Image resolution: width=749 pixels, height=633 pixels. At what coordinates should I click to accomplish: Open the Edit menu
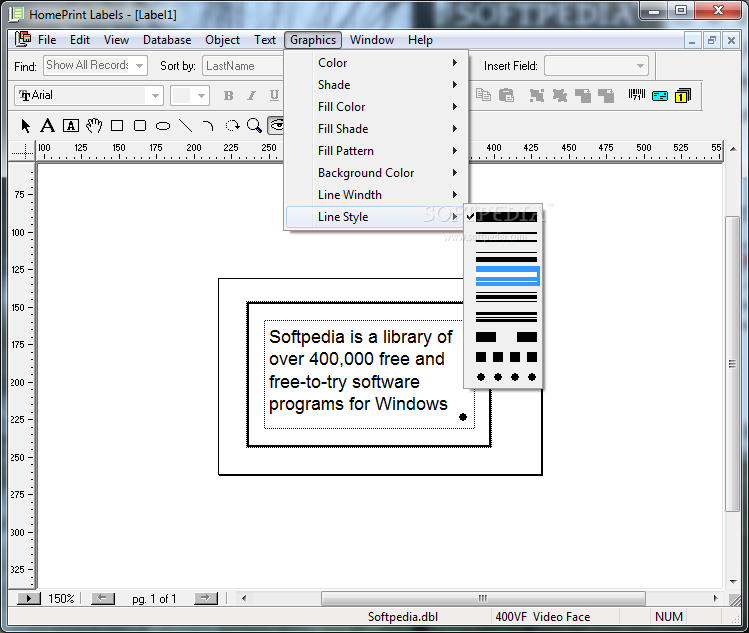(x=80, y=40)
